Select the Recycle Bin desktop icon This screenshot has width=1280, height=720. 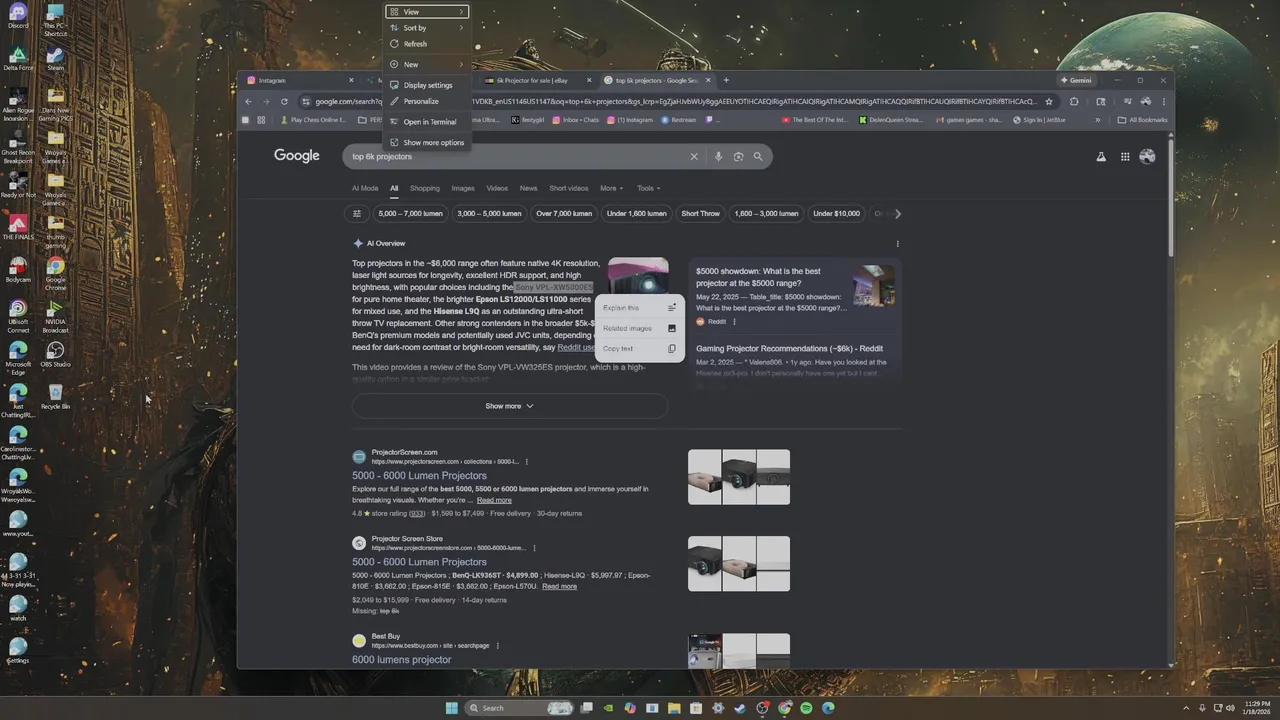tap(55, 397)
